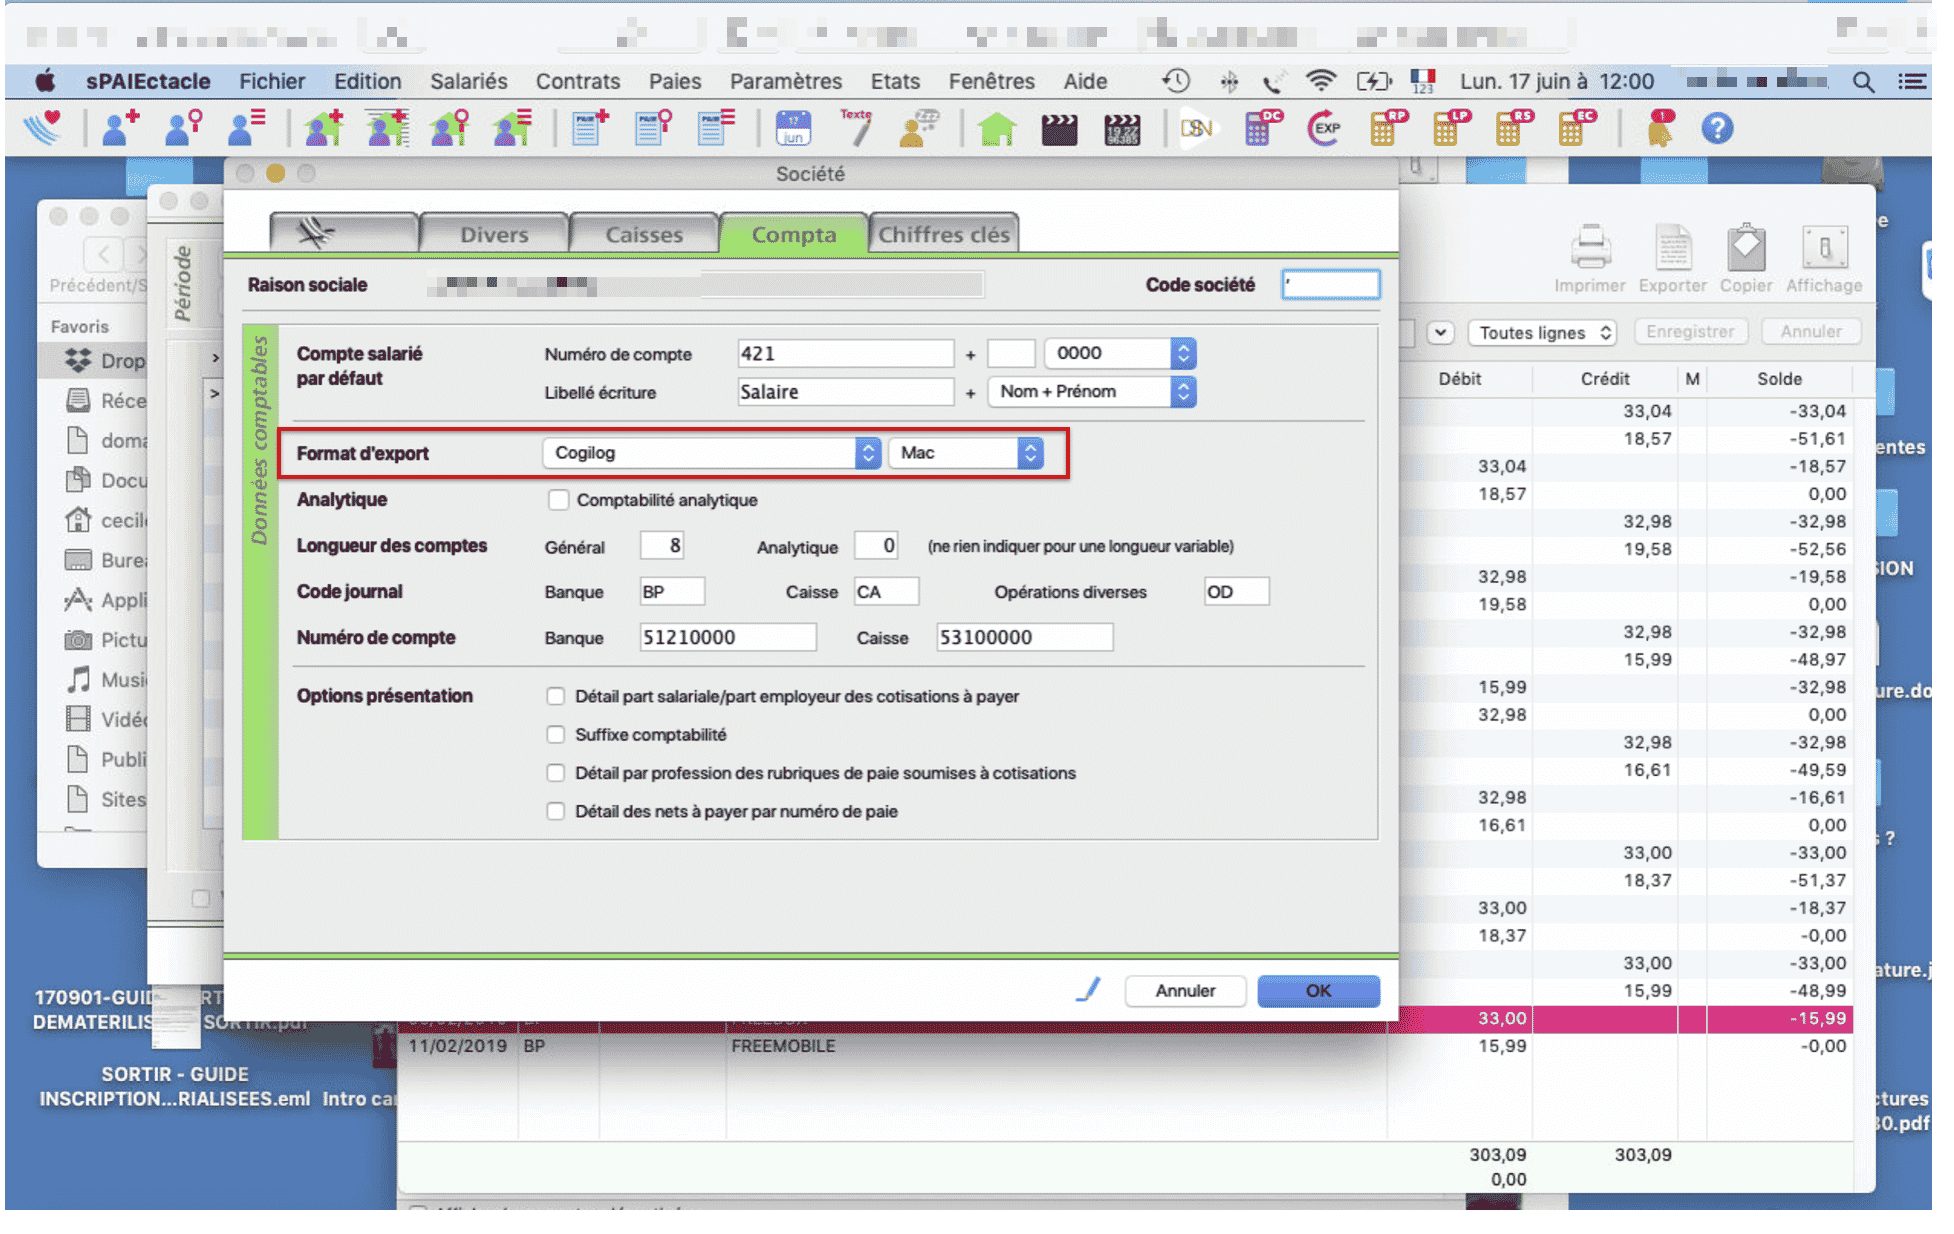Open the blue help question mark icon
1954x1234 pixels.
[x=1716, y=128]
